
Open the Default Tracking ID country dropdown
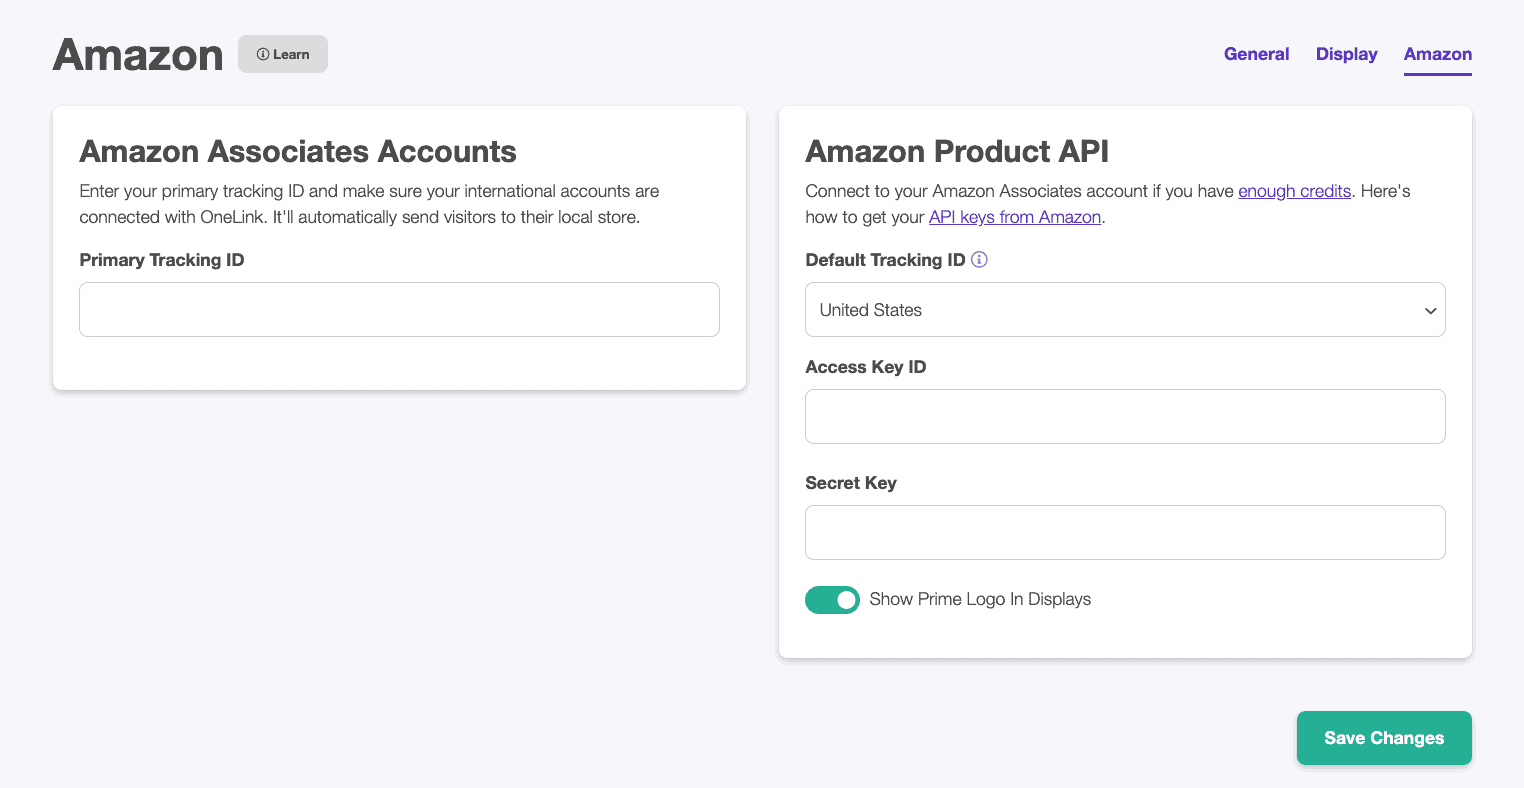tap(1125, 309)
